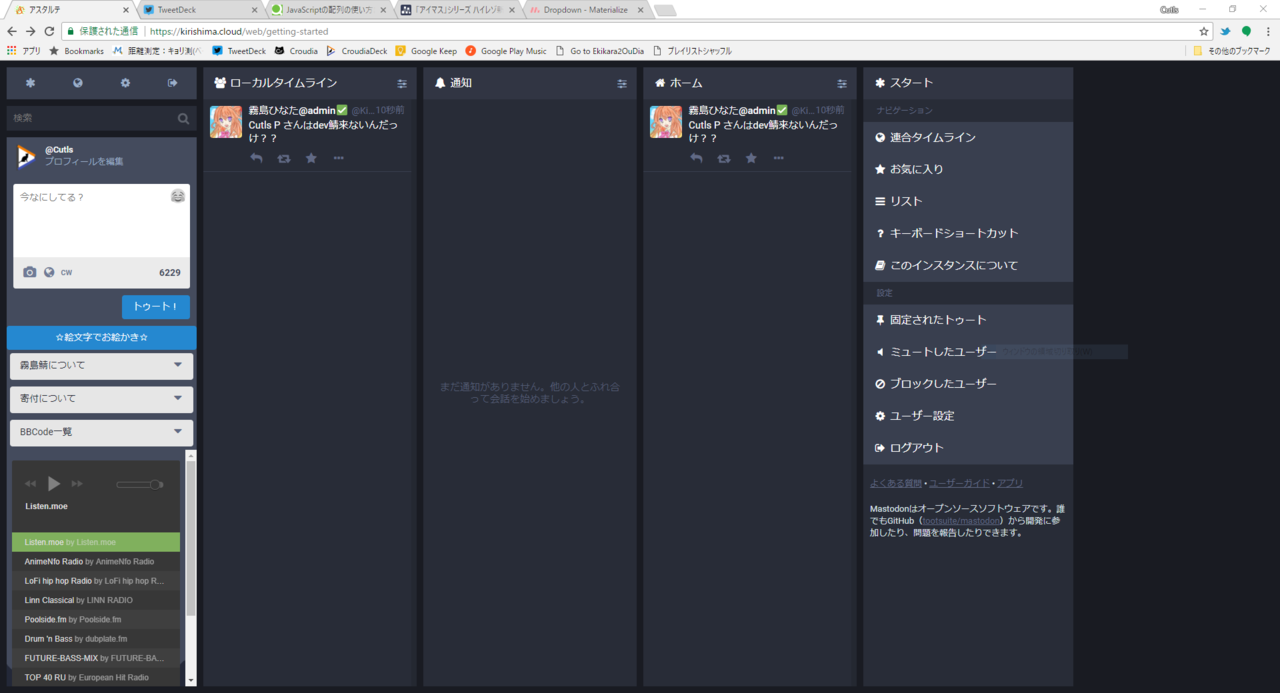The height and width of the screenshot is (693, 1280).
Task: Toggle the CW content warning button
Action: (x=66, y=272)
